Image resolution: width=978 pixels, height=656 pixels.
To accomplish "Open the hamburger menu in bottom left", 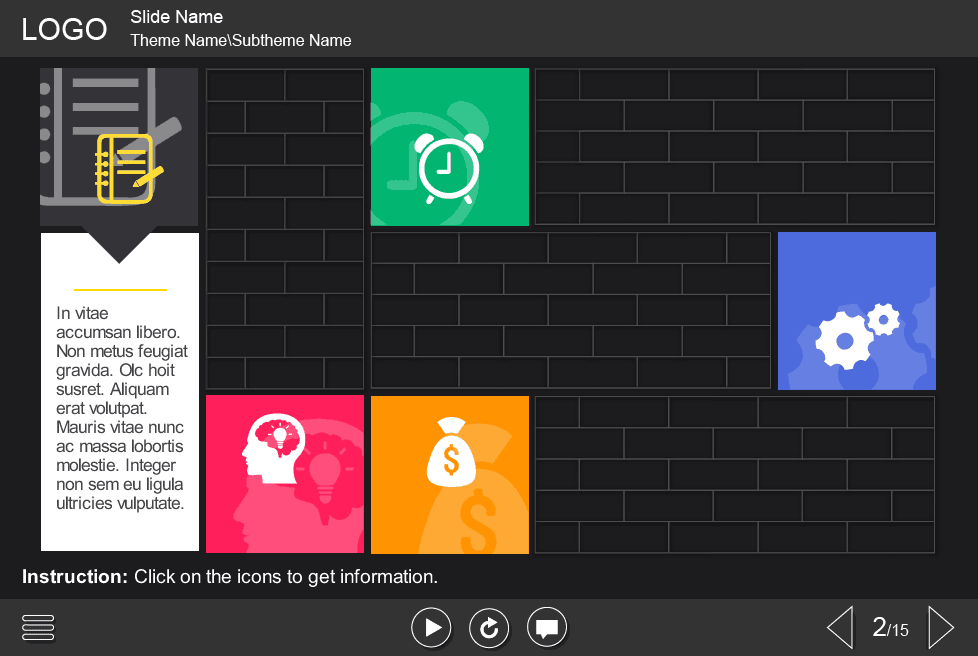I will (x=38, y=627).
